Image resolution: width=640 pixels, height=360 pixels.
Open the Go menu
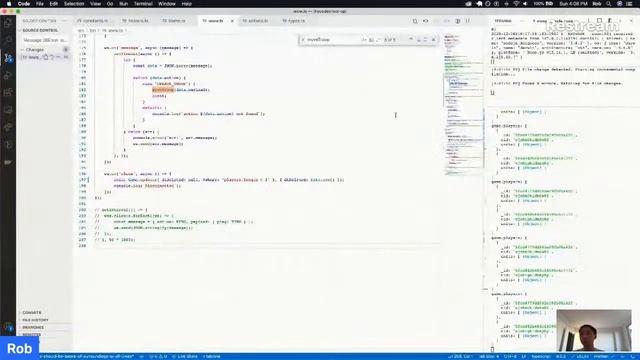[x=110, y=4]
